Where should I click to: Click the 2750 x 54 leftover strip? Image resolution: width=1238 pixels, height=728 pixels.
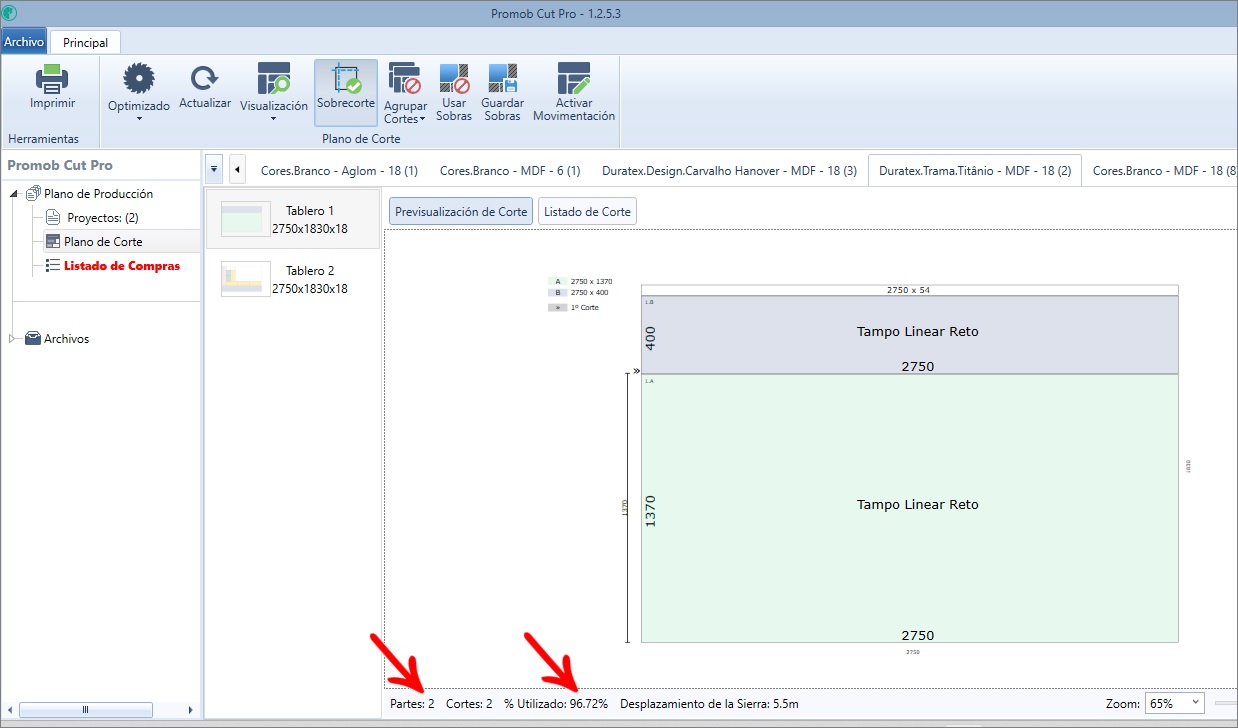[910, 290]
